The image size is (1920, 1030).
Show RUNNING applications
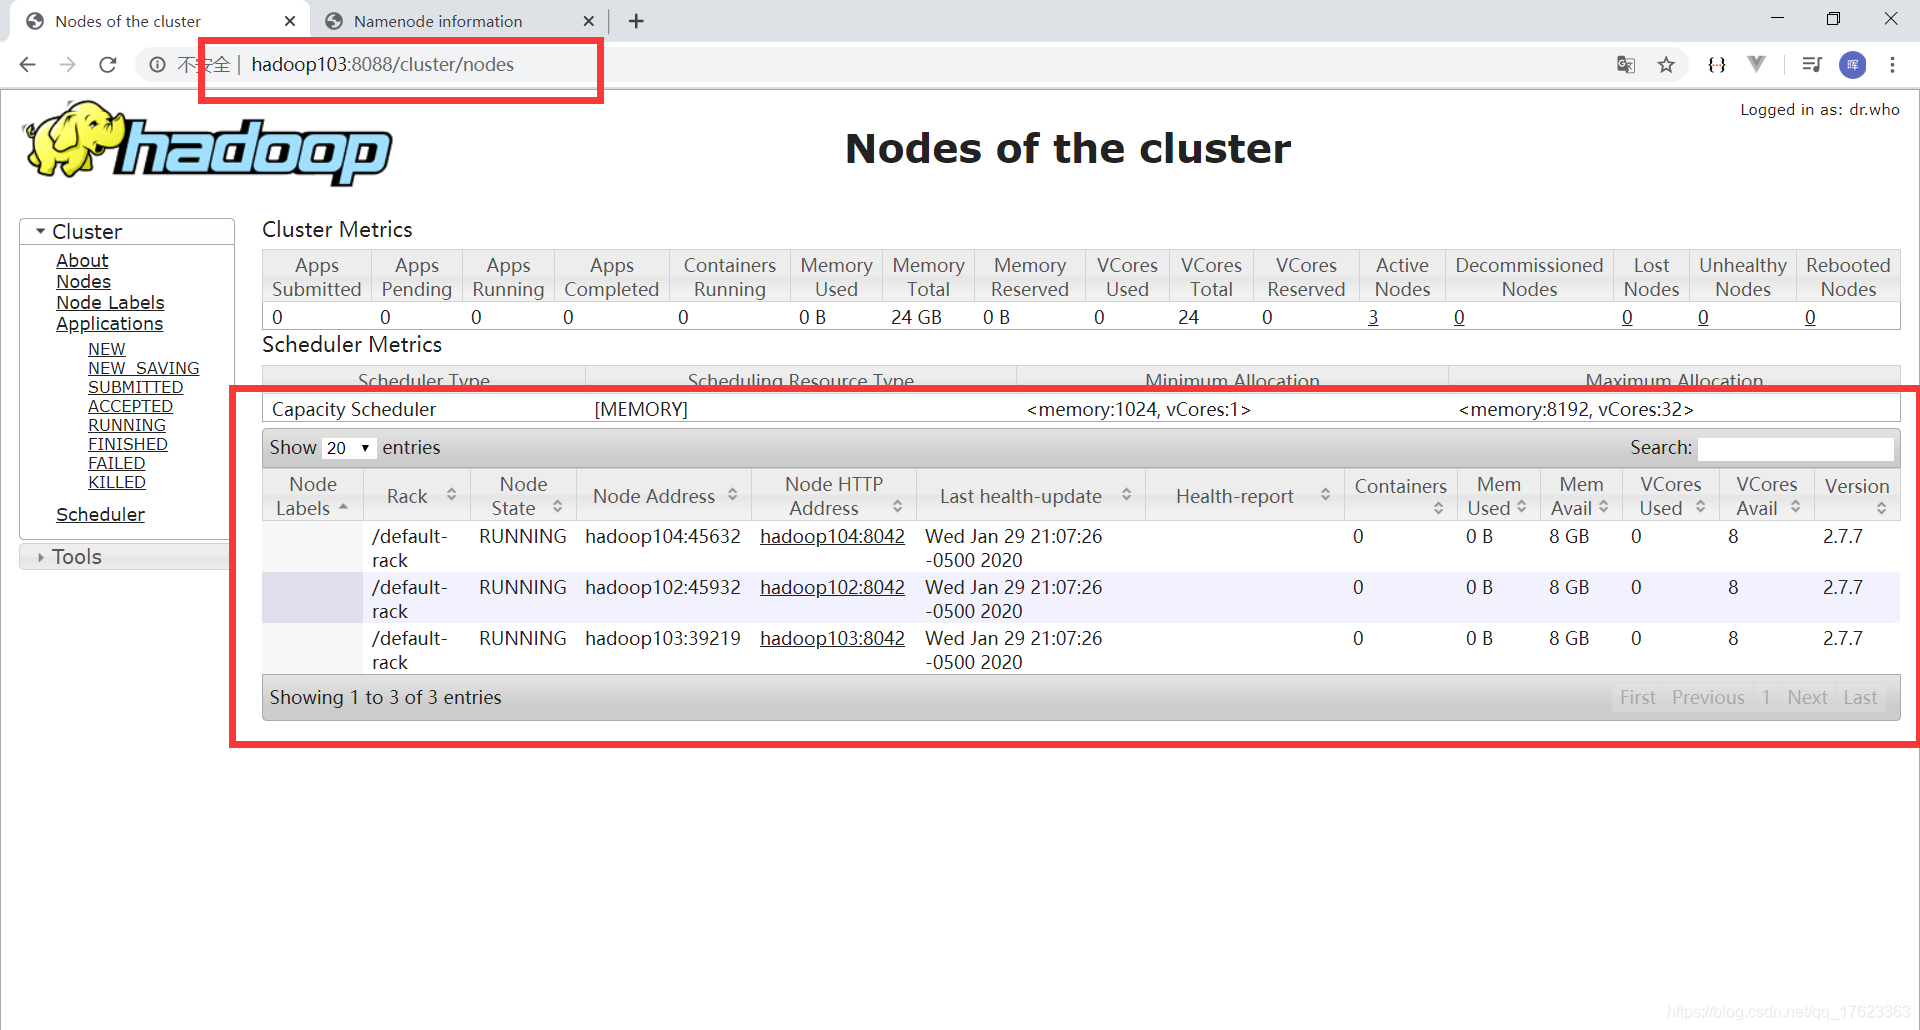pos(127,426)
